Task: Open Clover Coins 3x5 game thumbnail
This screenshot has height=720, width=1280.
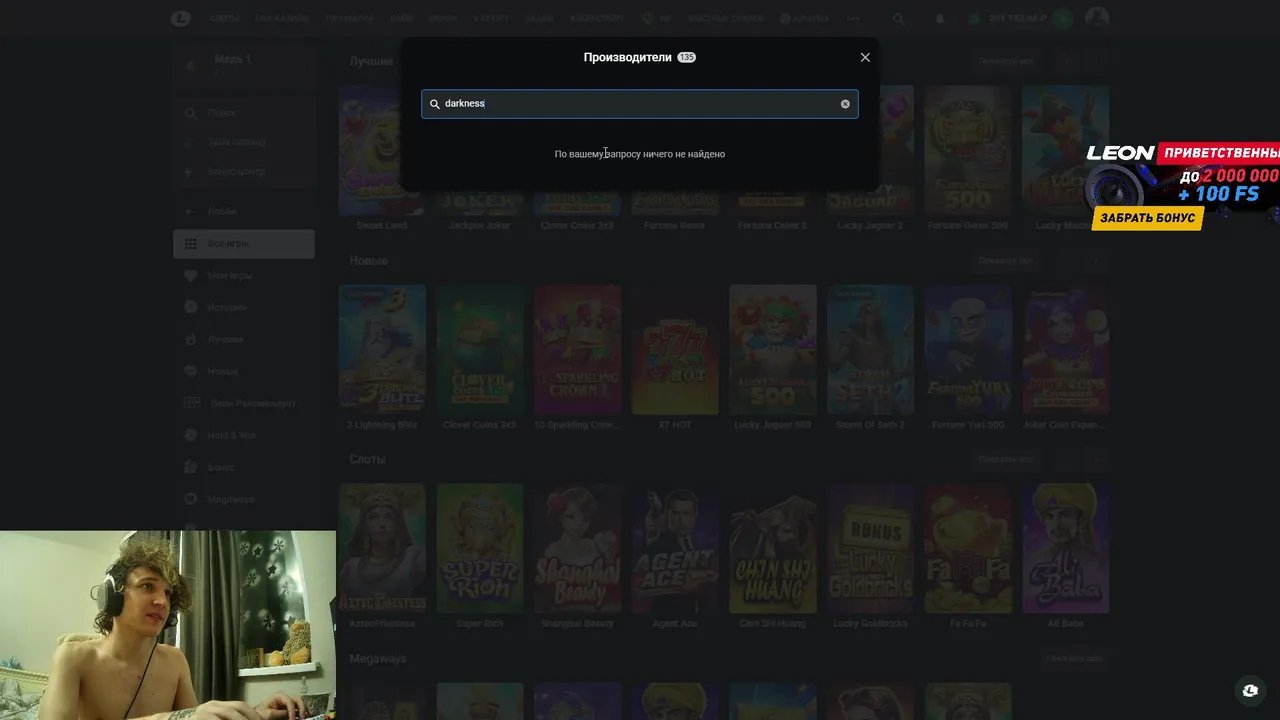Action: point(480,349)
